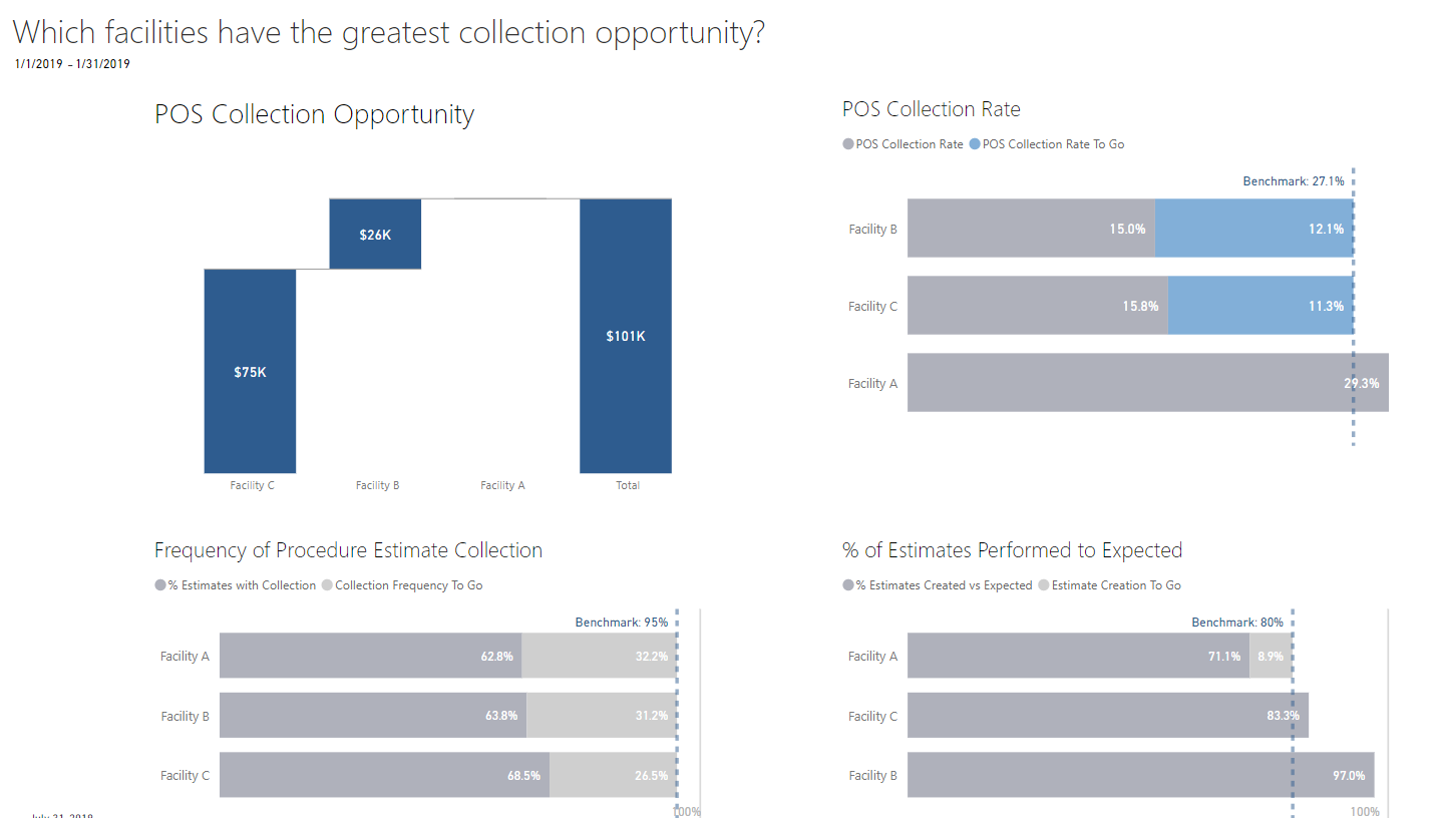Click the $101K Total waterfall bar
The image size is (1443, 818).
625,336
